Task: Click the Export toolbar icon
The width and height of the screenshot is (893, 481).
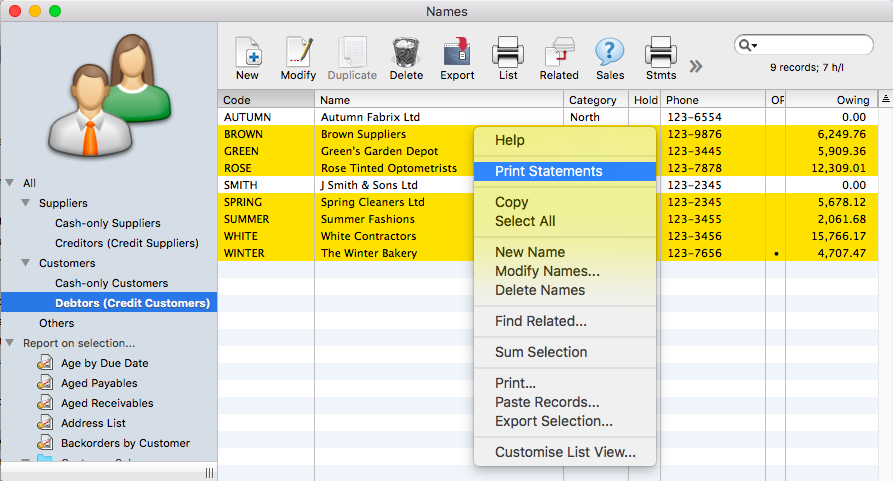Action: tap(457, 52)
